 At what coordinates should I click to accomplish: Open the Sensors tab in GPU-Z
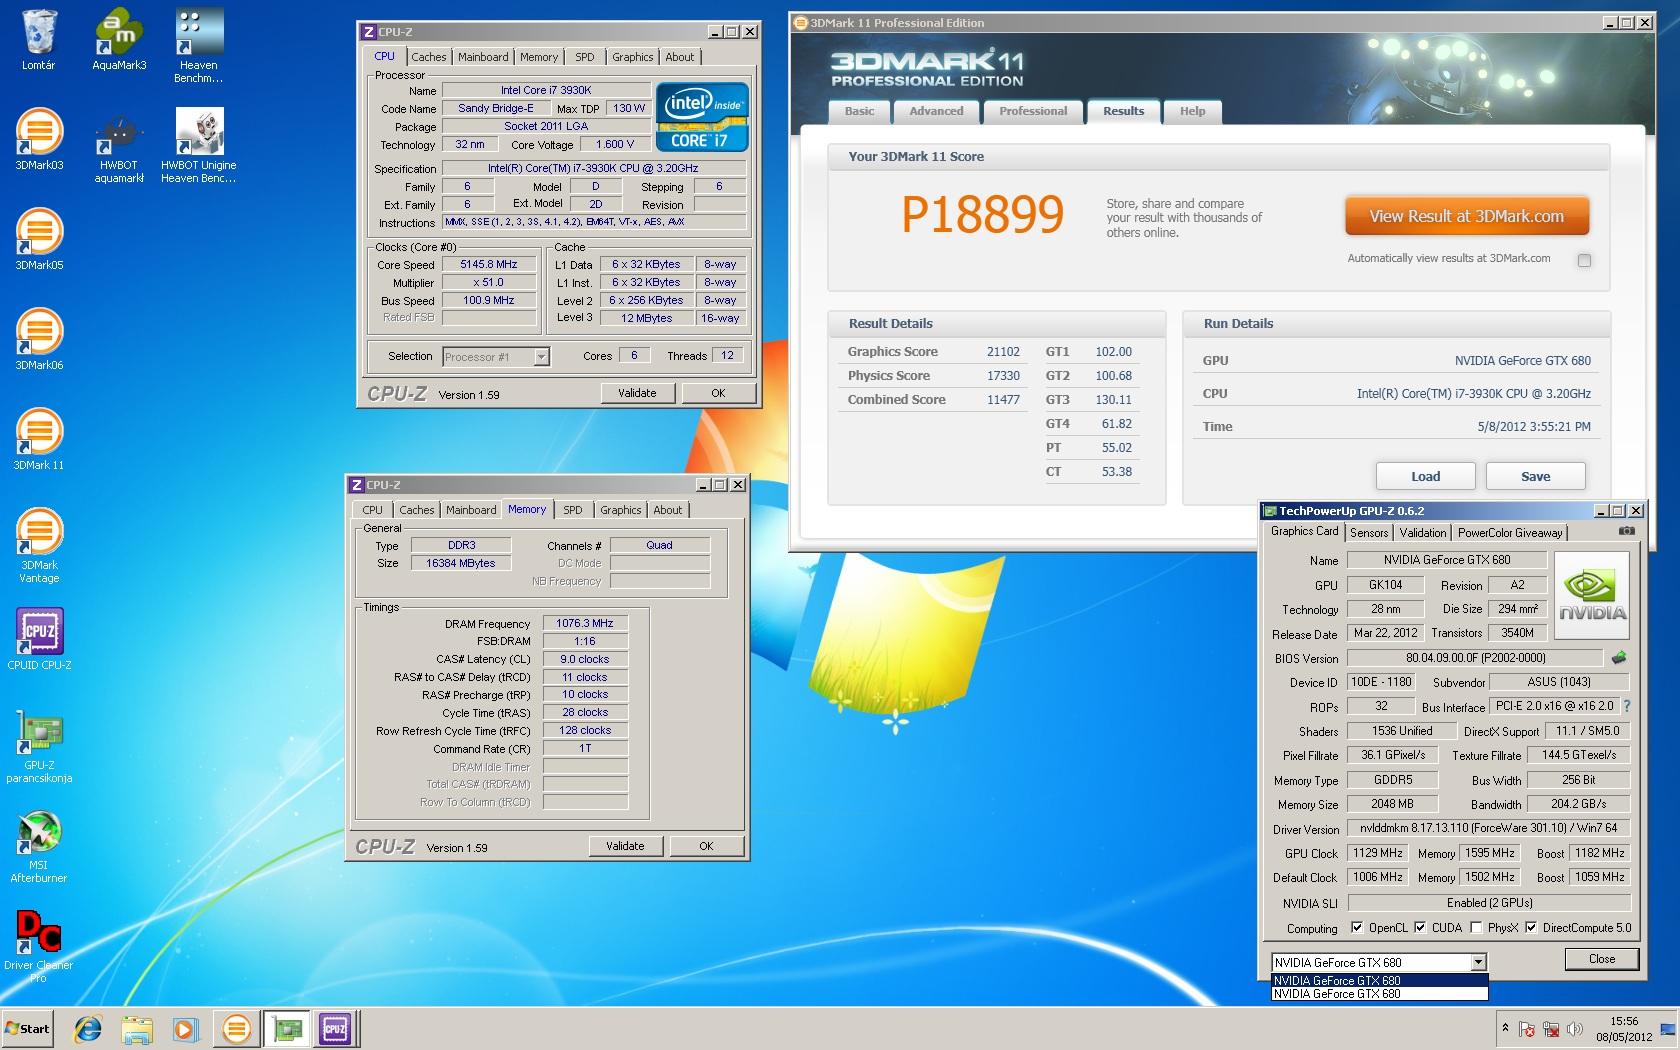pos(1369,533)
